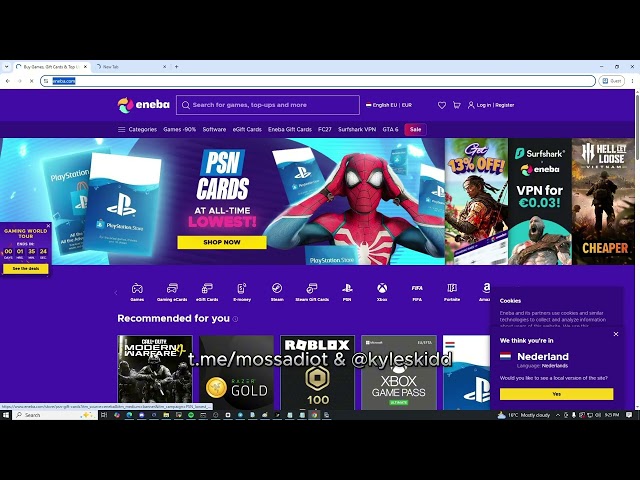Open the Roblox 100 product card

pos(318,372)
